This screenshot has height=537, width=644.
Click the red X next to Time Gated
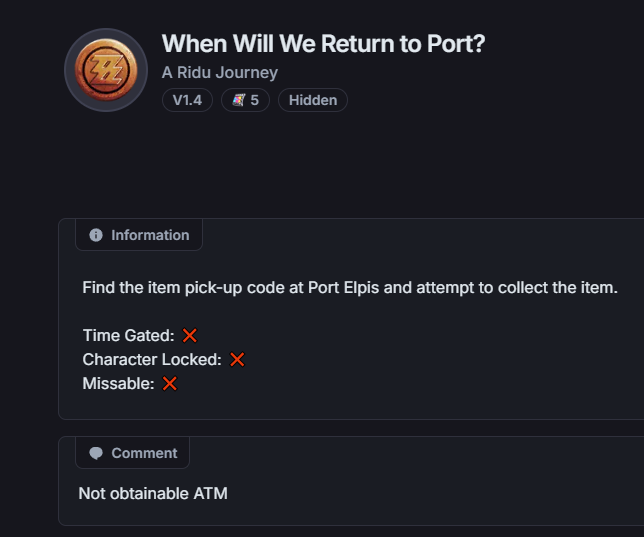190,335
